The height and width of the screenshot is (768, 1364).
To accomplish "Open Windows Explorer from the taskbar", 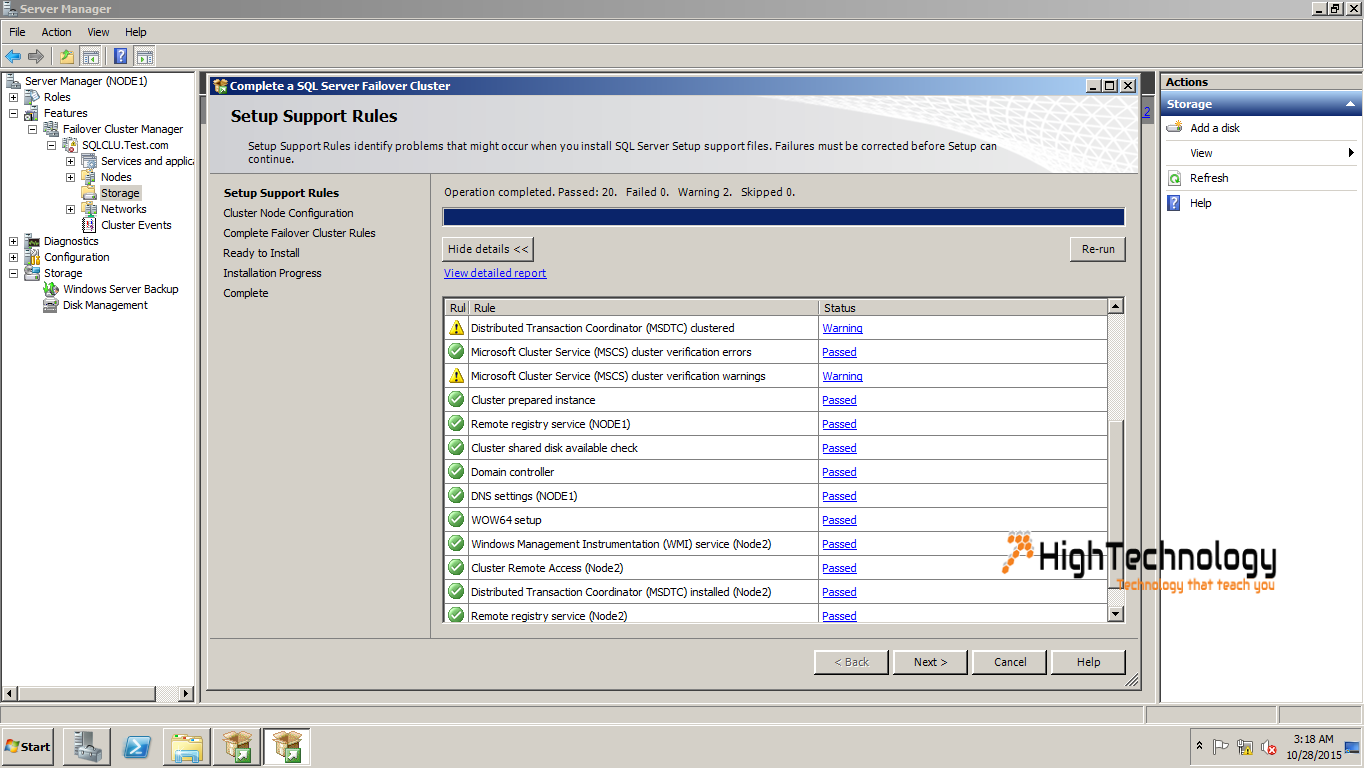I will (x=187, y=747).
